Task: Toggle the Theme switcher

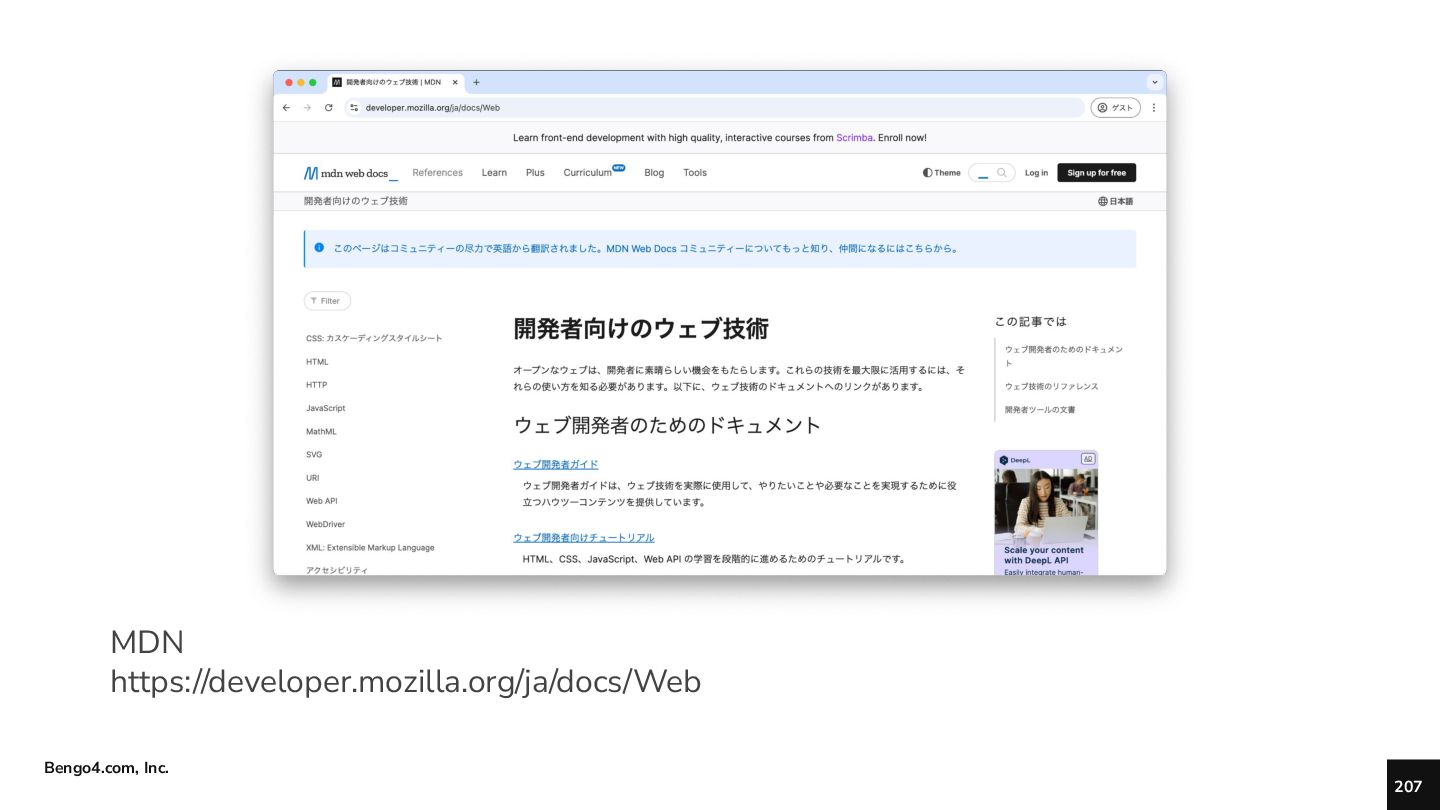Action: click(x=941, y=173)
